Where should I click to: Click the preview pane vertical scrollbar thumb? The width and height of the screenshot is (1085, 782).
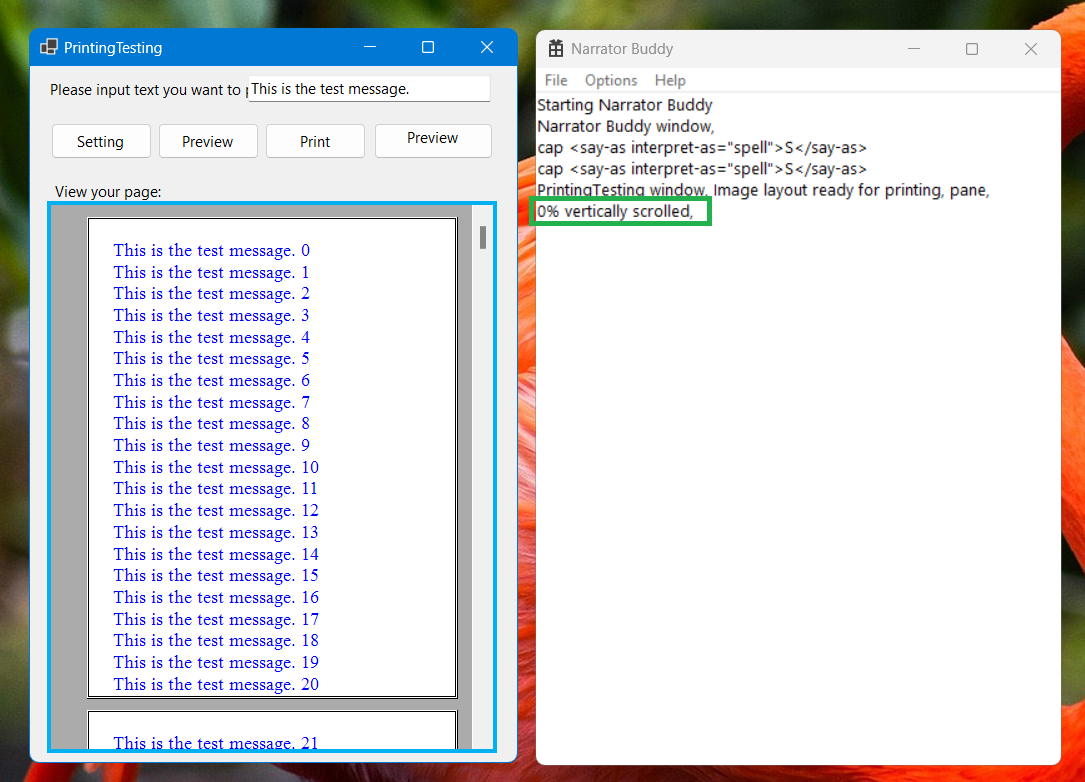point(482,238)
